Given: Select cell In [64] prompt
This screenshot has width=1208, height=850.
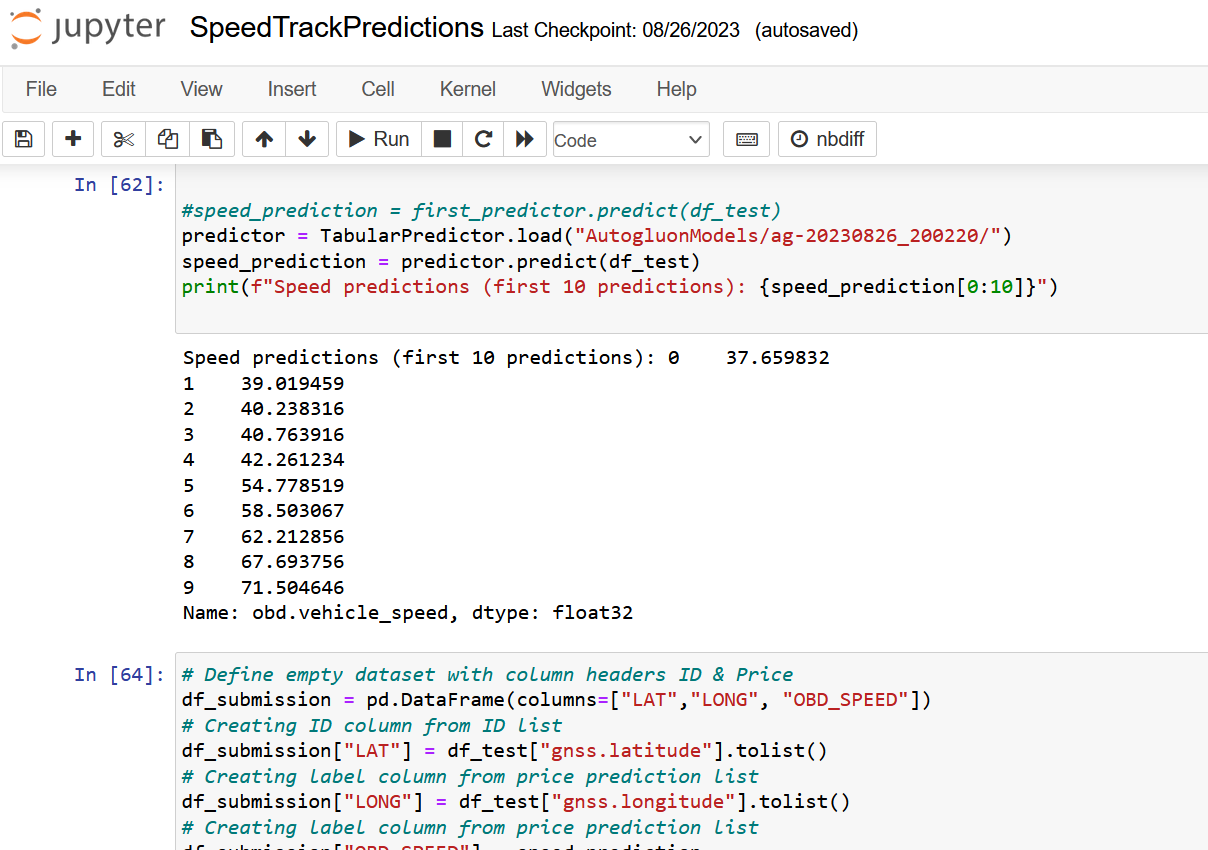Looking at the screenshot, I should 119,675.
